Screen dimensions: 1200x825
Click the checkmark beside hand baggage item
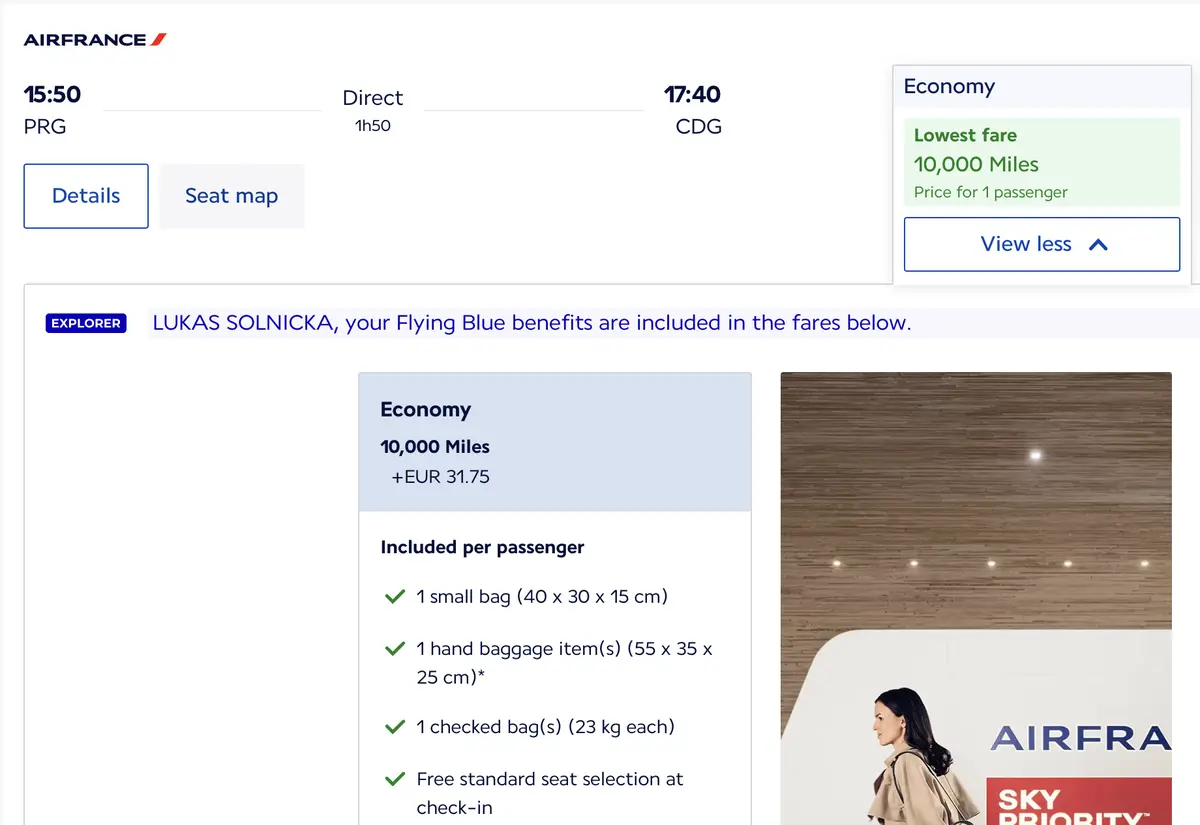(x=394, y=649)
